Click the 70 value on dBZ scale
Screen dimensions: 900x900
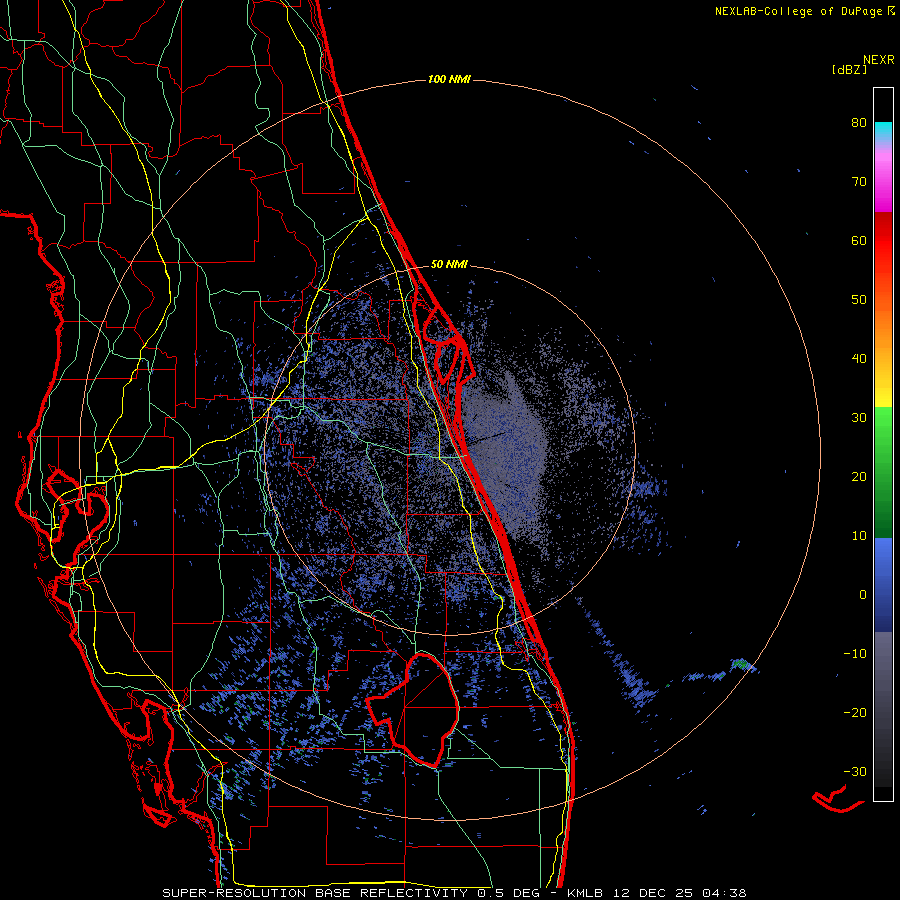pyautogui.click(x=859, y=182)
